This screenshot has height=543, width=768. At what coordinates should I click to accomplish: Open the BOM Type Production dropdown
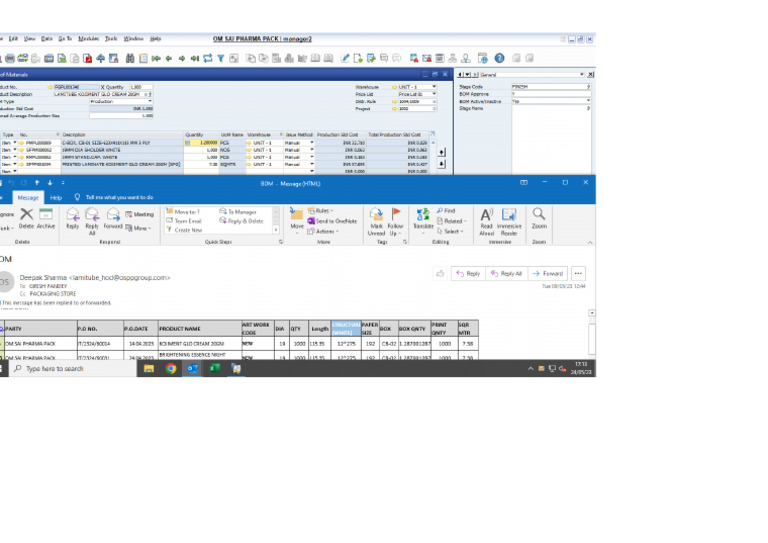150,101
